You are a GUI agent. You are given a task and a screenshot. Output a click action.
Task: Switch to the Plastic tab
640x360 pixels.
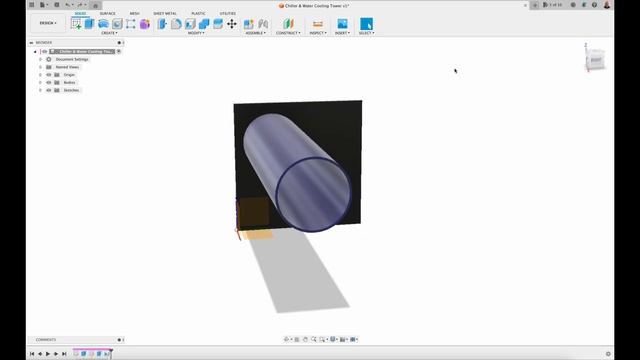[x=198, y=13]
